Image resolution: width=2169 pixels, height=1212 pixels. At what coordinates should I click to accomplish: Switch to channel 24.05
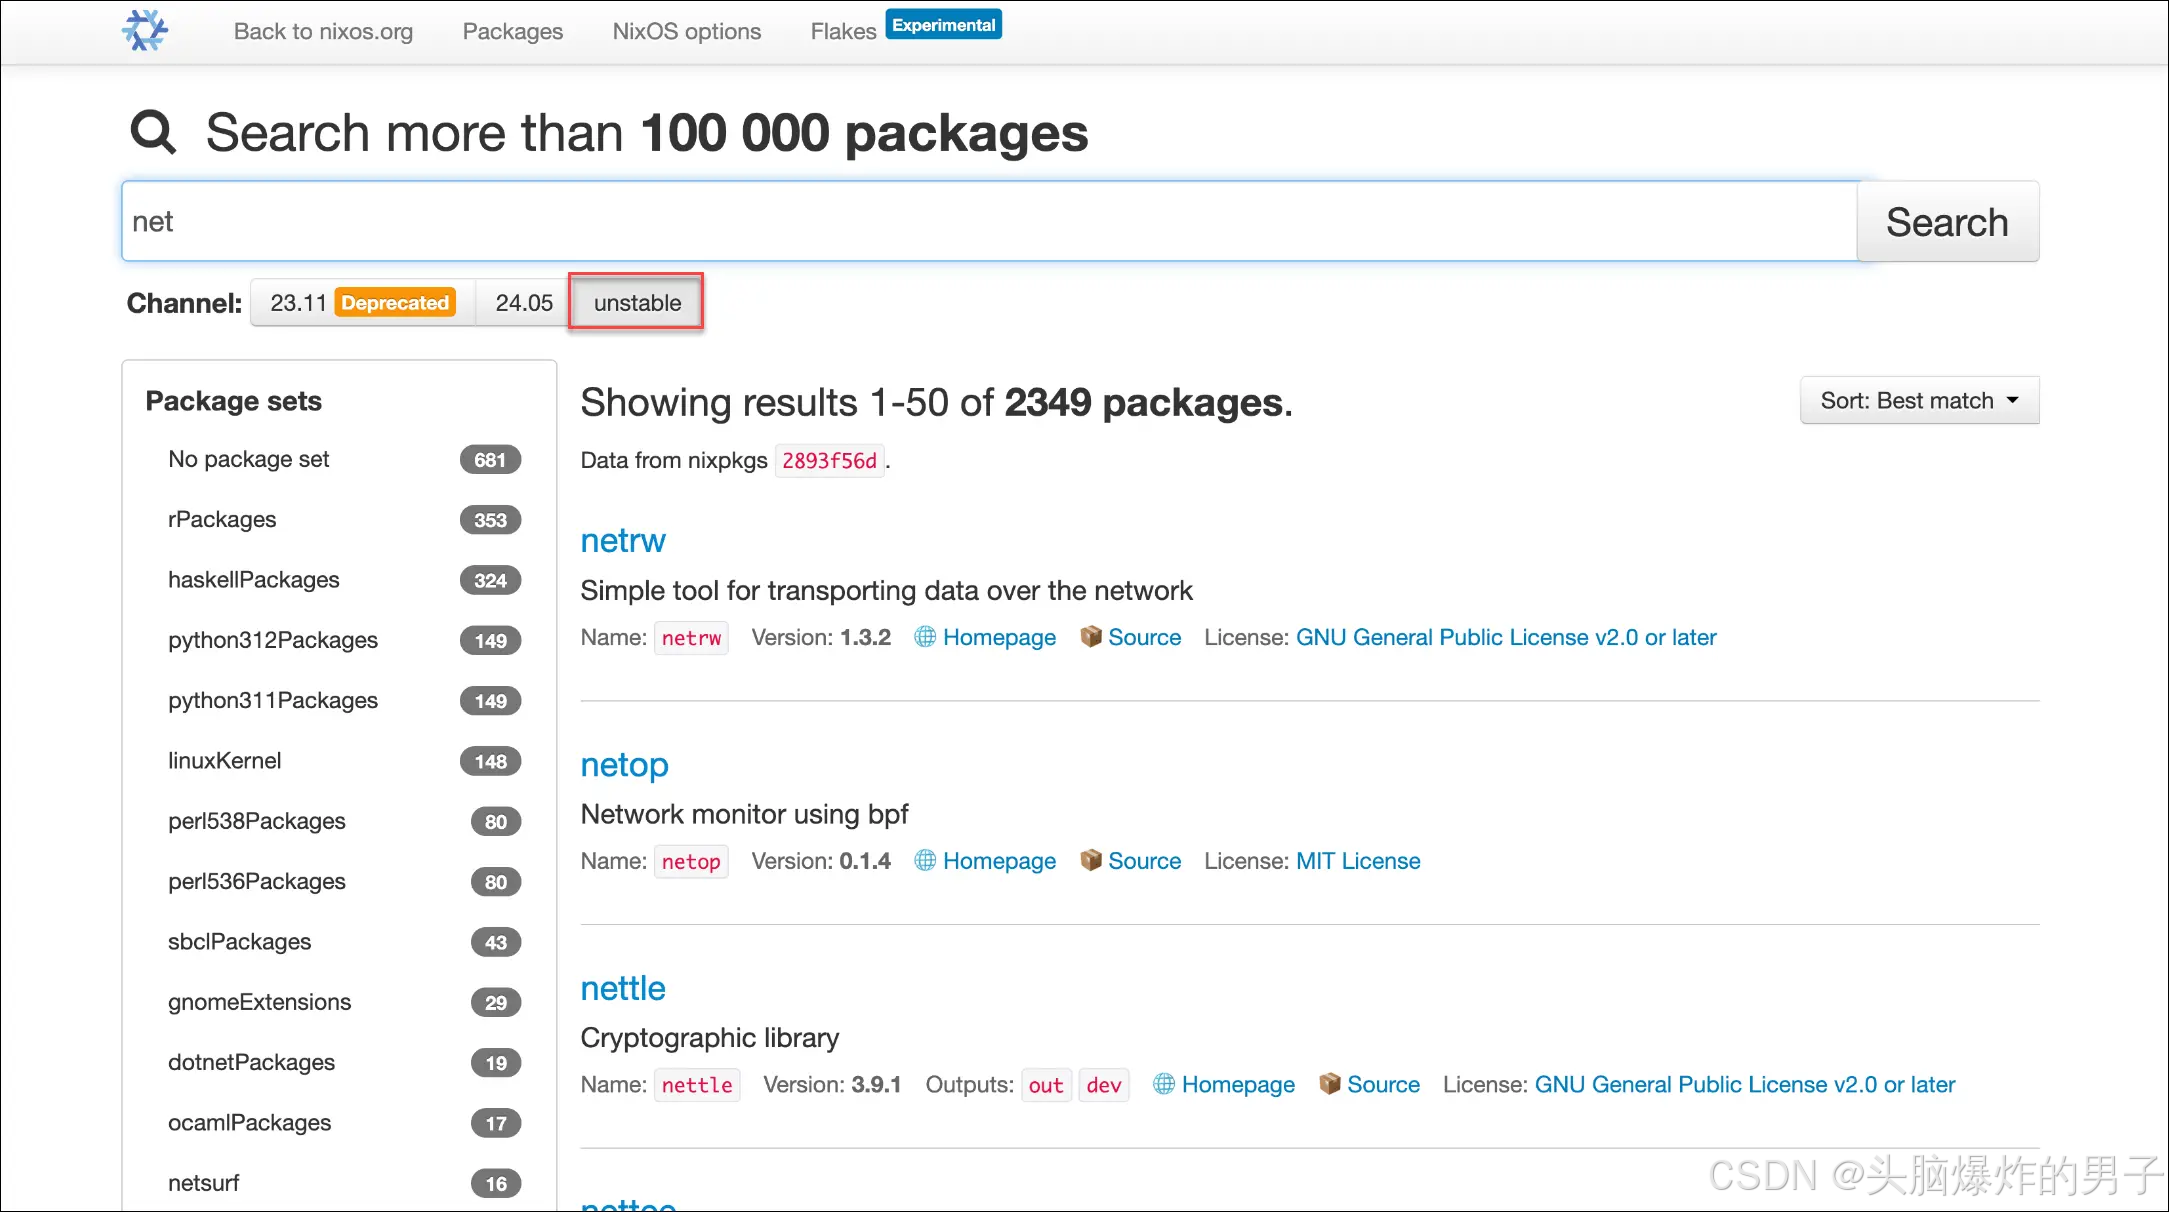523,303
